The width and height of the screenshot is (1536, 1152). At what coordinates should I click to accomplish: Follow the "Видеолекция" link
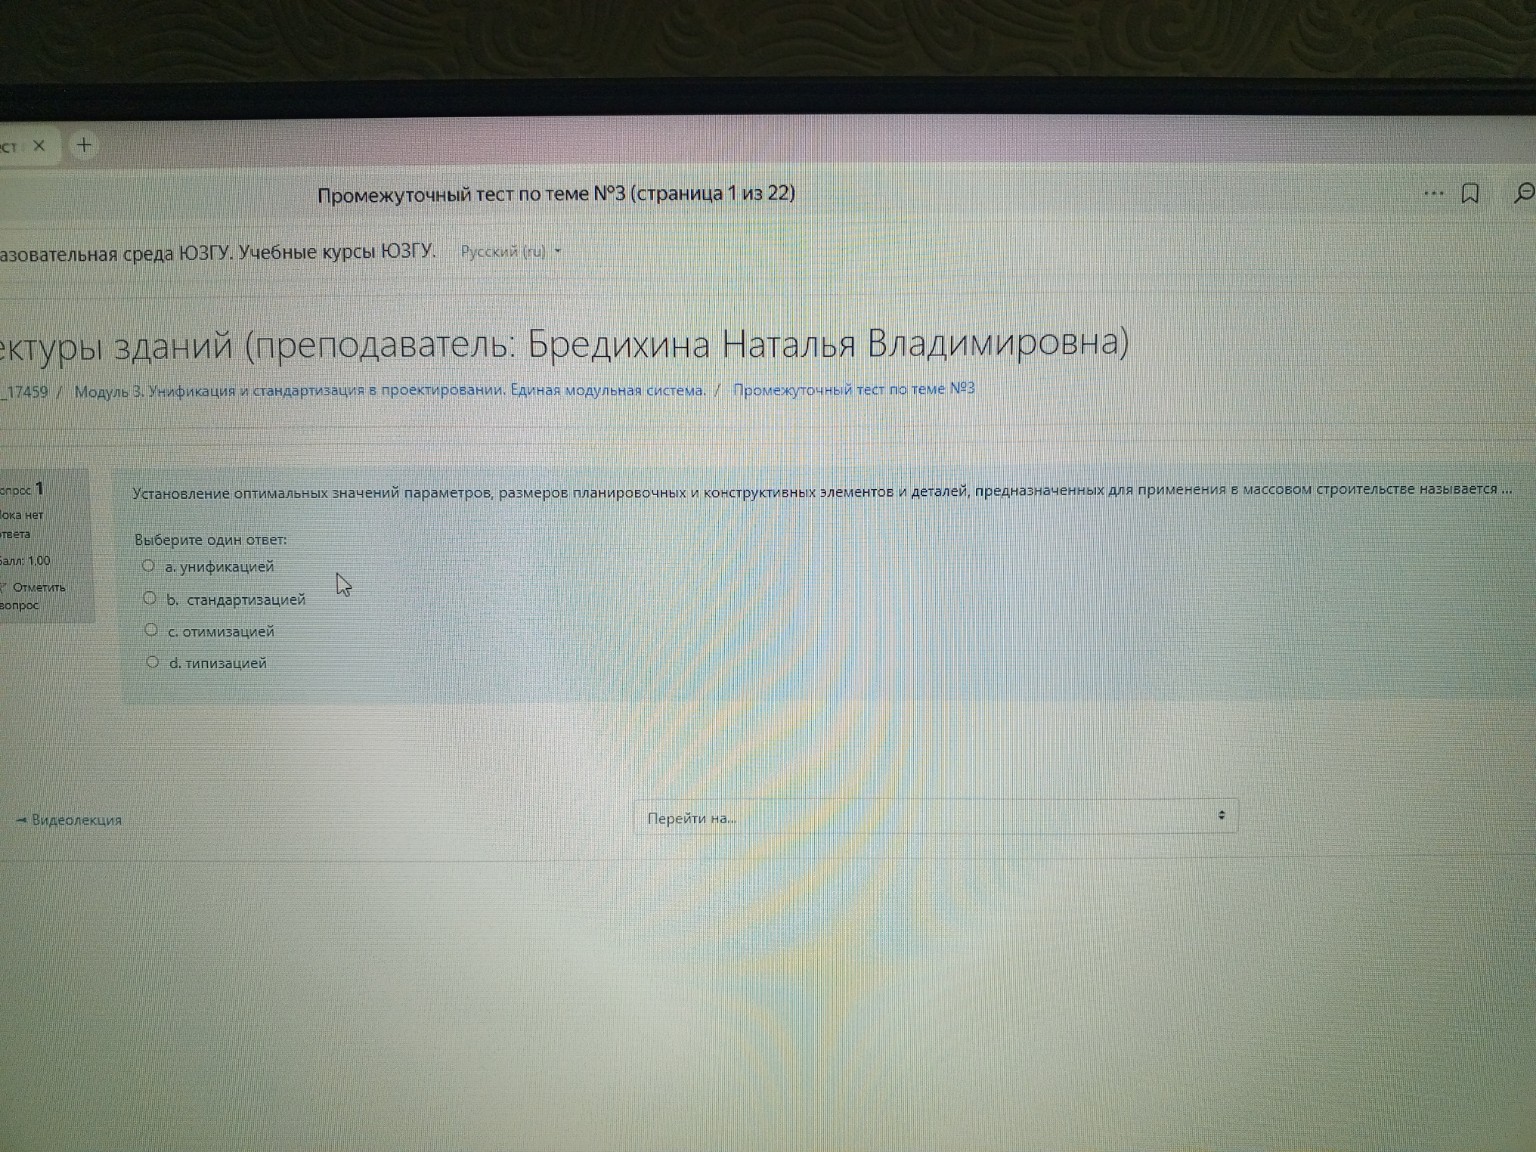[x=73, y=820]
